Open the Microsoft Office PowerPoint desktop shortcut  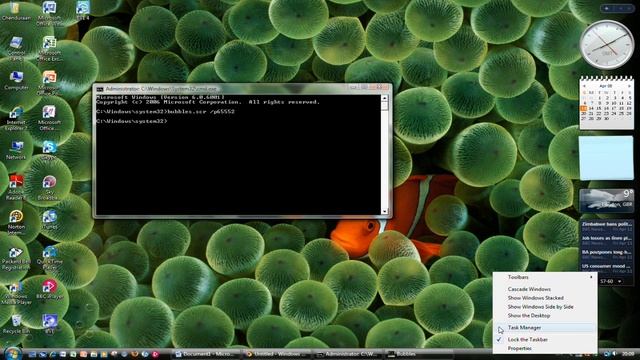pos(49,83)
